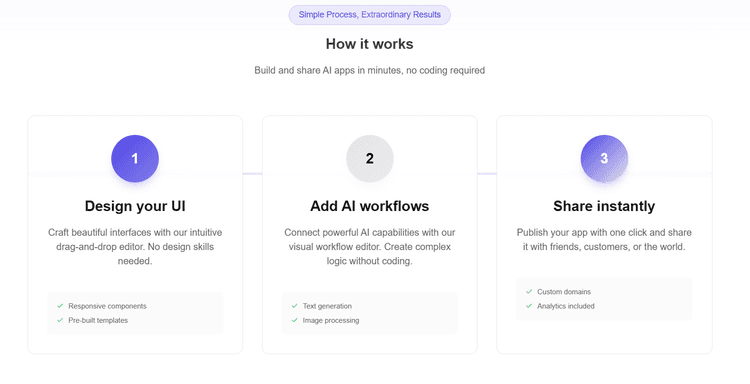
Task: Click the checkmark beside Responsive components
Action: (60, 306)
